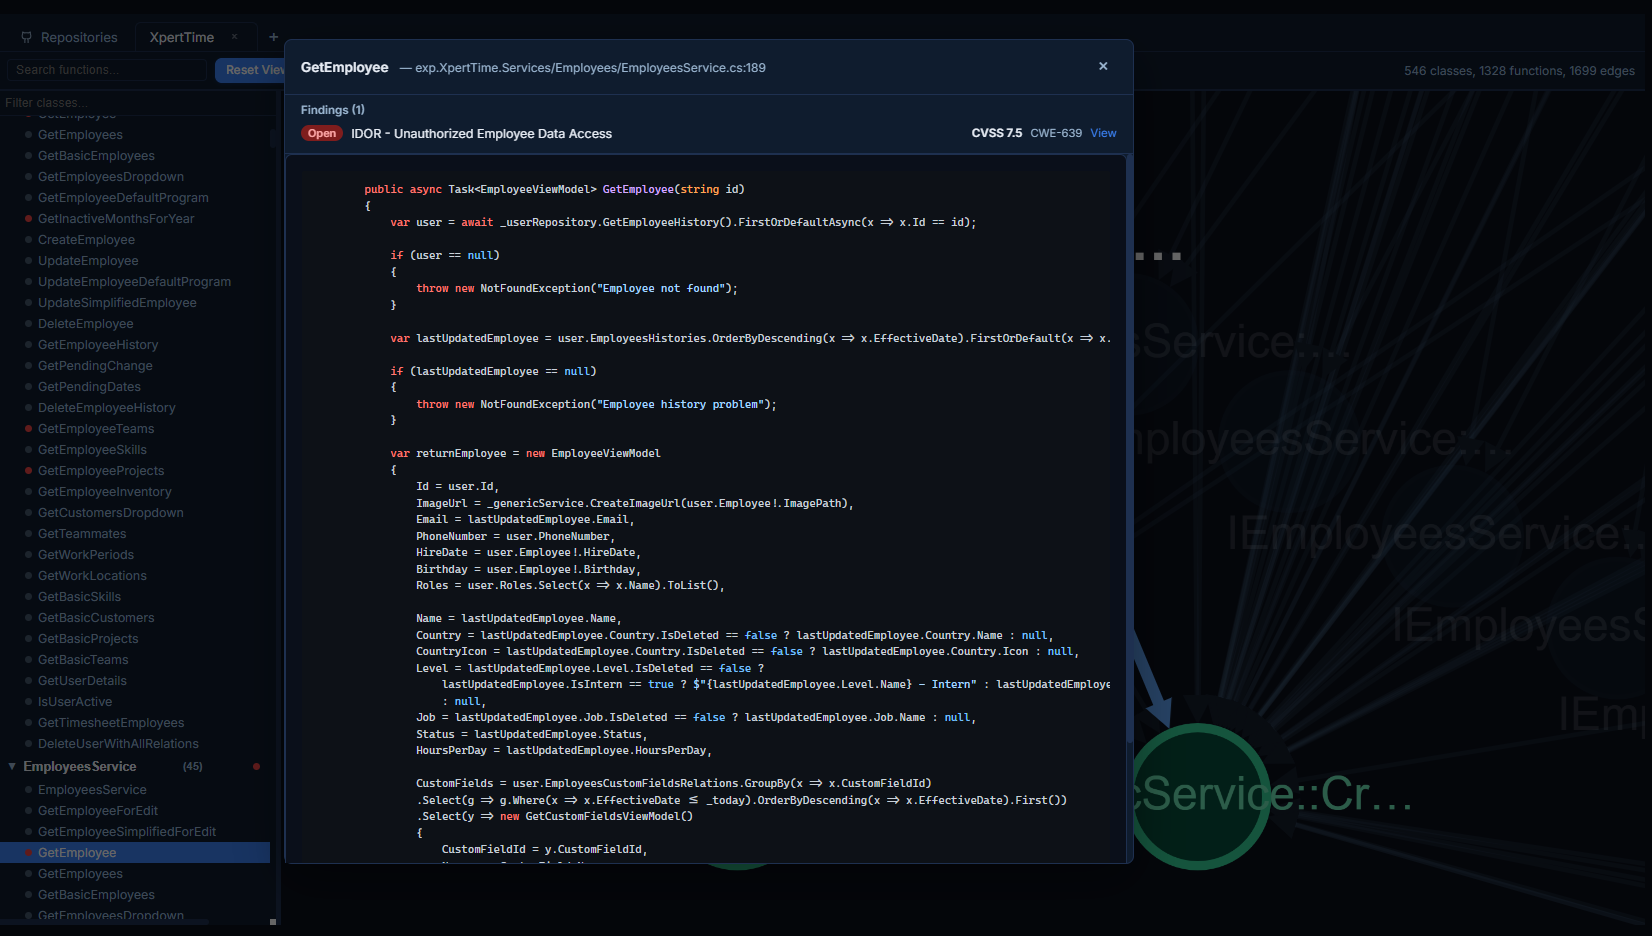This screenshot has height=936, width=1652.
Task: Select the XpertTime tab
Action: click(x=181, y=36)
